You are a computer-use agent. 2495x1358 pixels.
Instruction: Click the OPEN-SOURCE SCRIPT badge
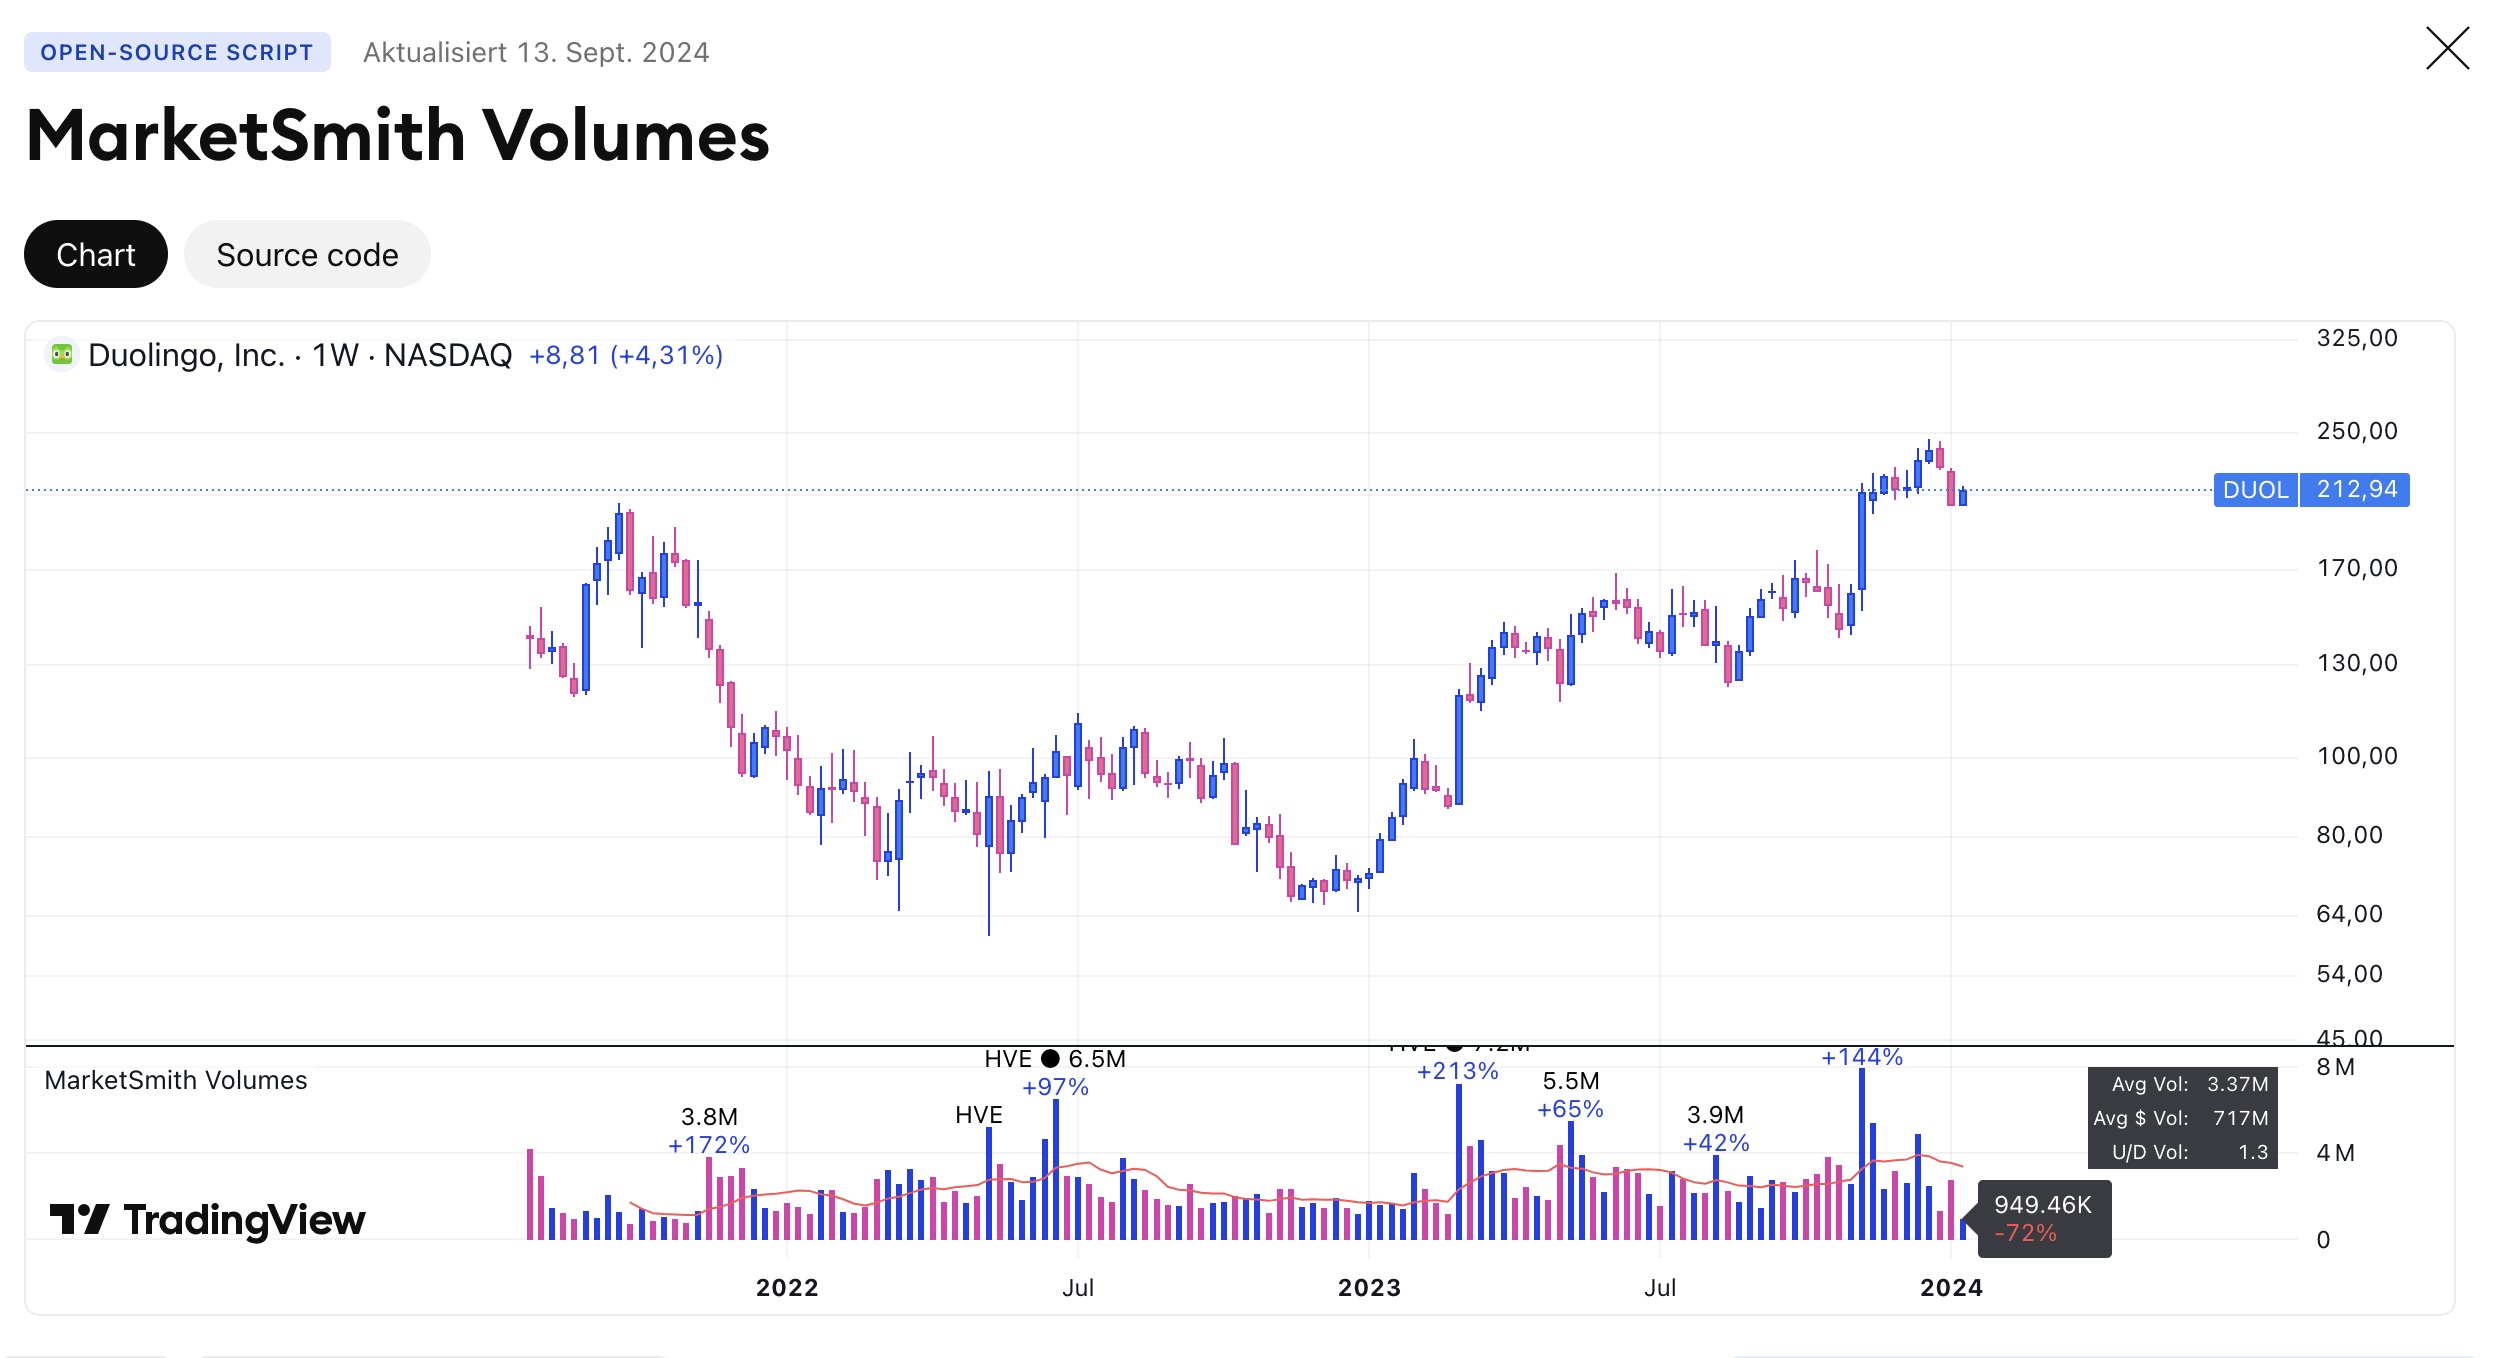177,52
